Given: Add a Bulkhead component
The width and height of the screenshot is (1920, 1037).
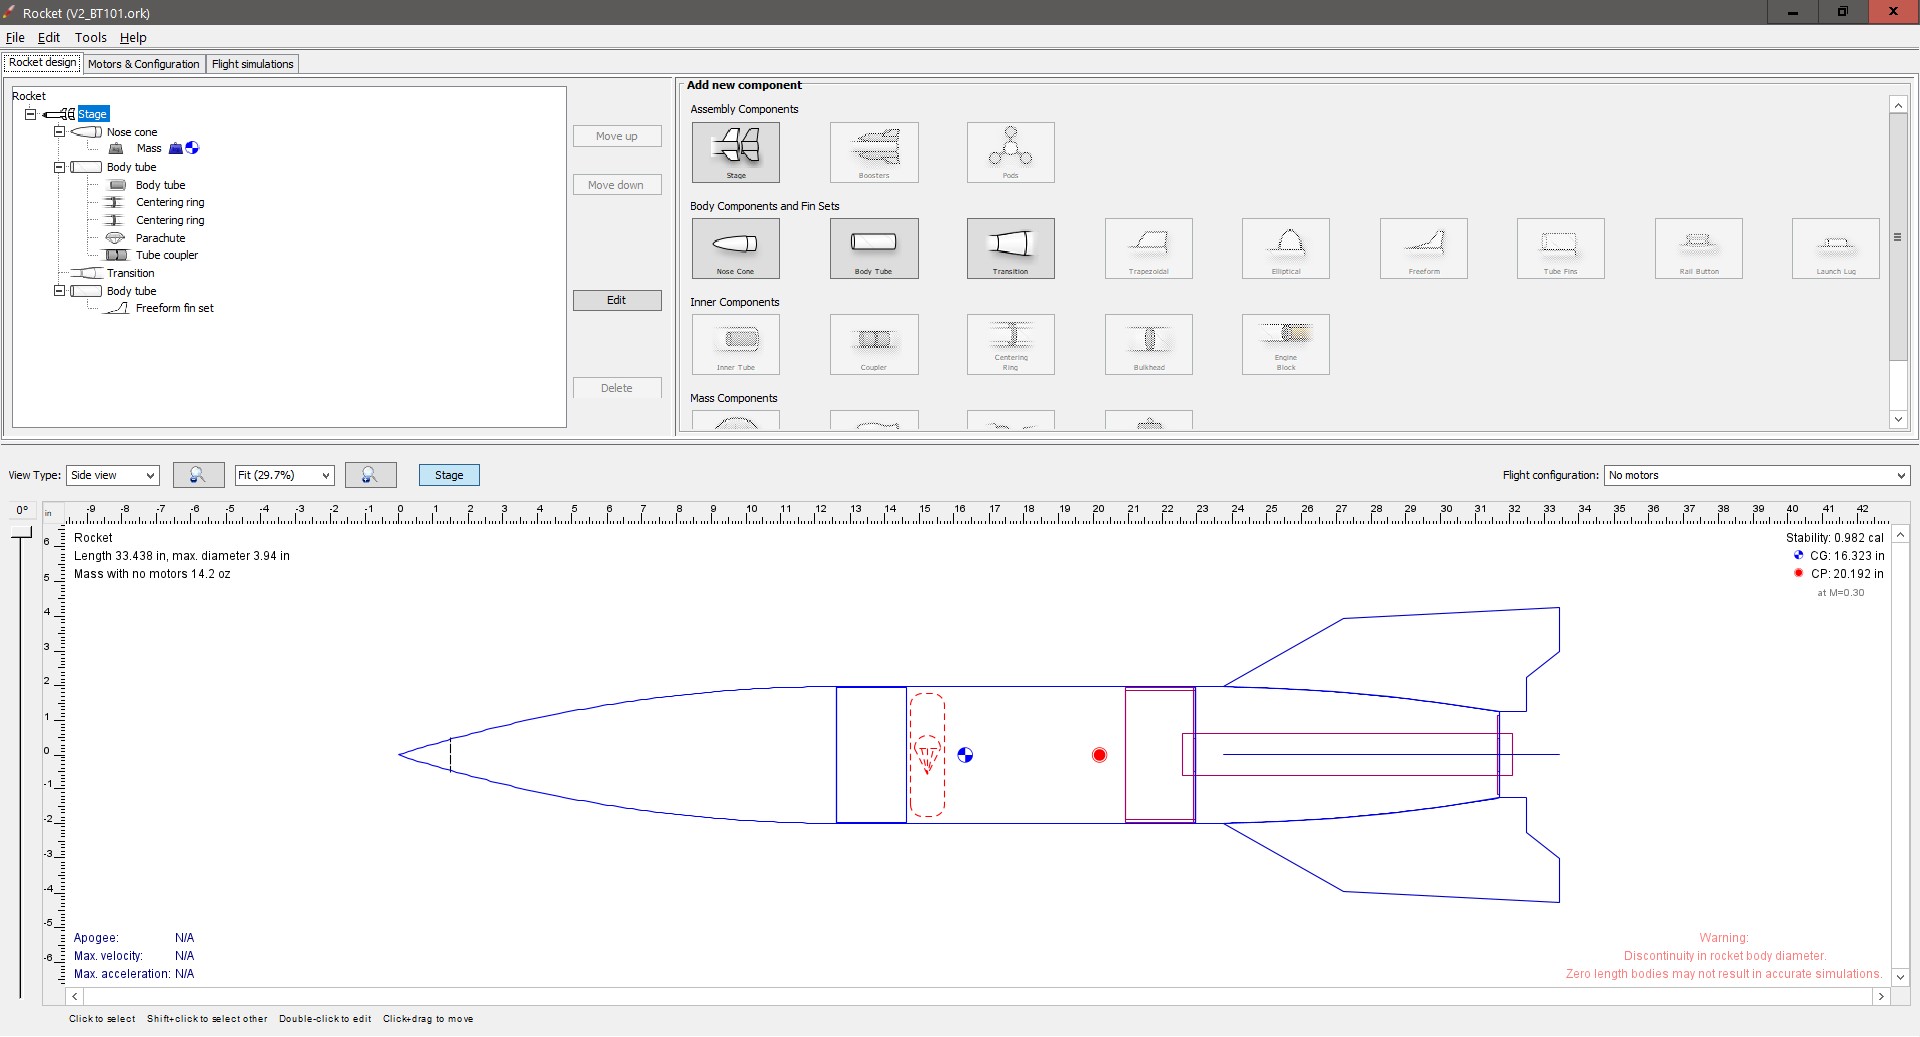Looking at the screenshot, I should click(x=1148, y=344).
